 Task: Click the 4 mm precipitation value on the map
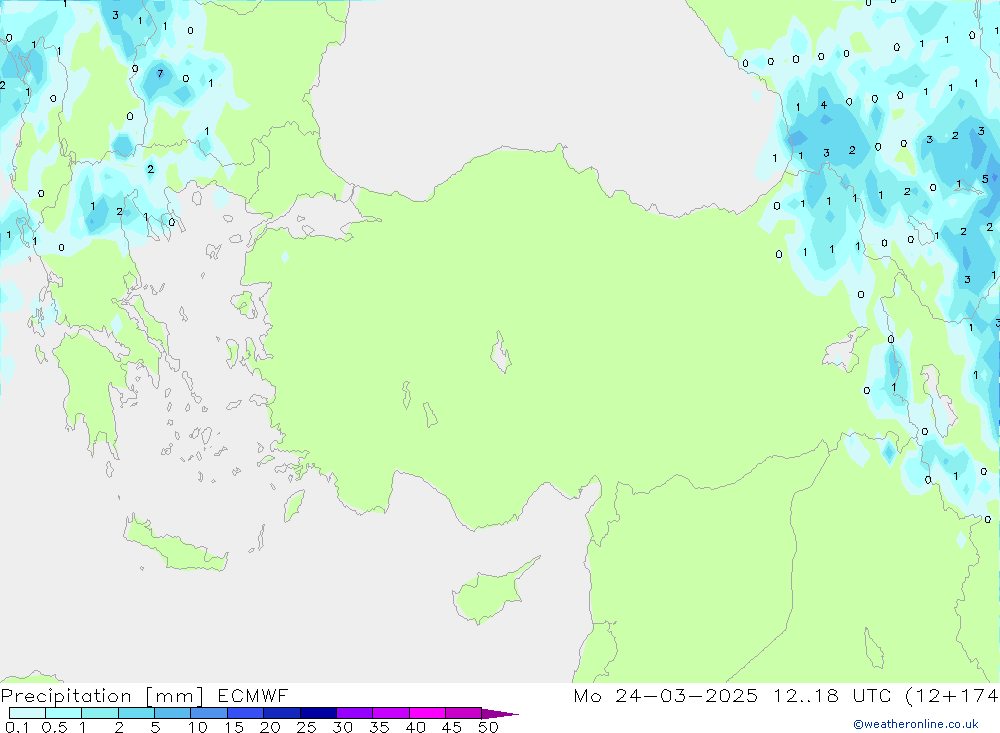pyautogui.click(x=824, y=105)
